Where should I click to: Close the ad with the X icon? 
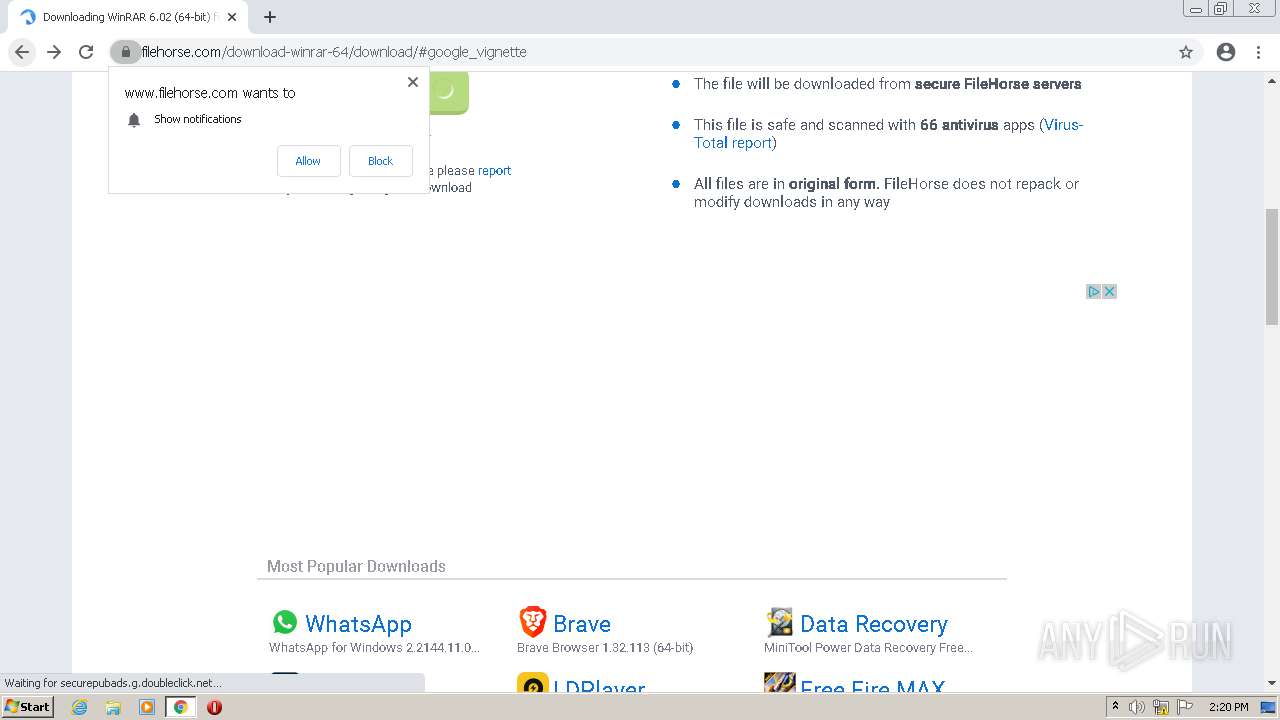(x=1109, y=292)
